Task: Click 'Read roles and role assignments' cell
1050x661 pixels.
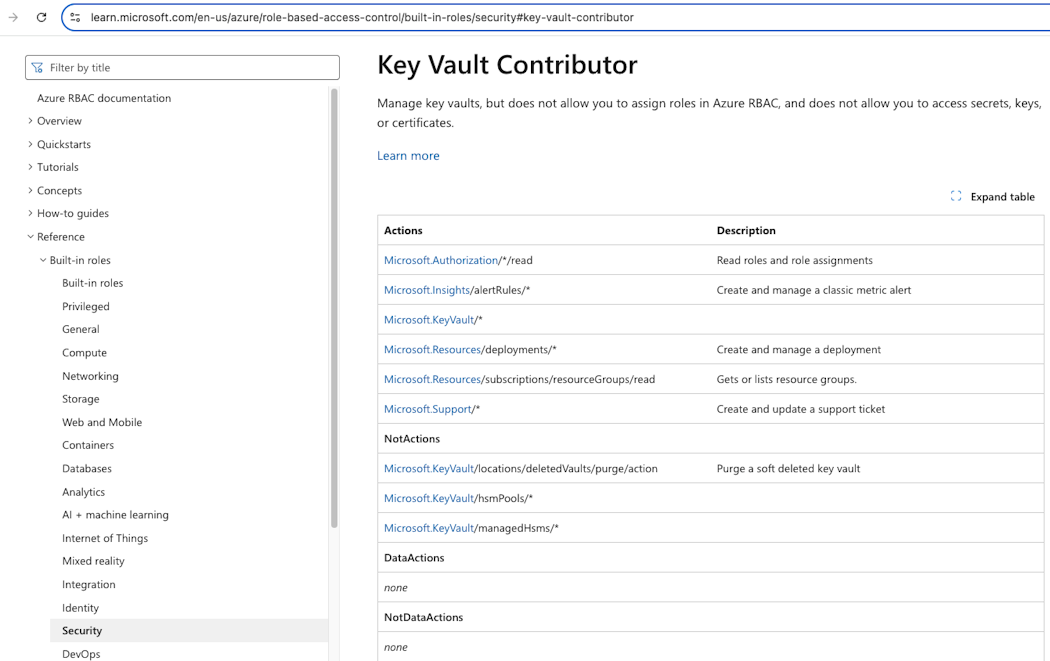Action: [x=794, y=260]
